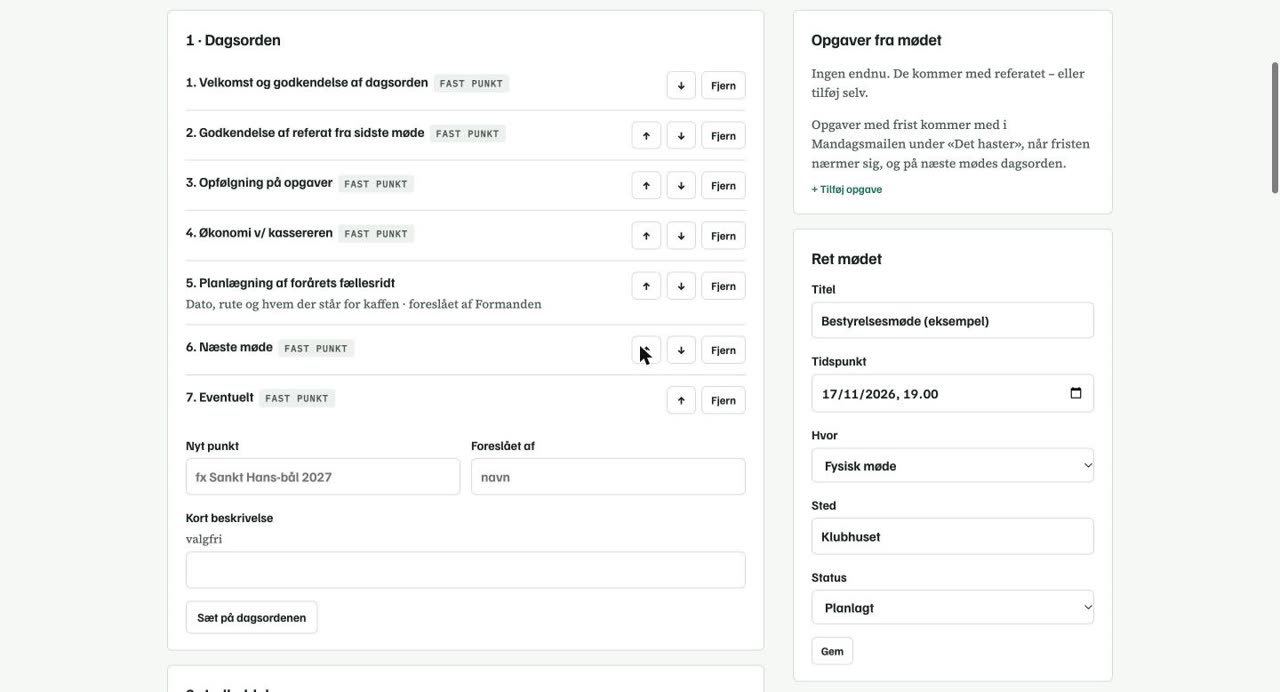Click the "Ingen endnu" paragraph
The image size is (1280, 692).
948,83
